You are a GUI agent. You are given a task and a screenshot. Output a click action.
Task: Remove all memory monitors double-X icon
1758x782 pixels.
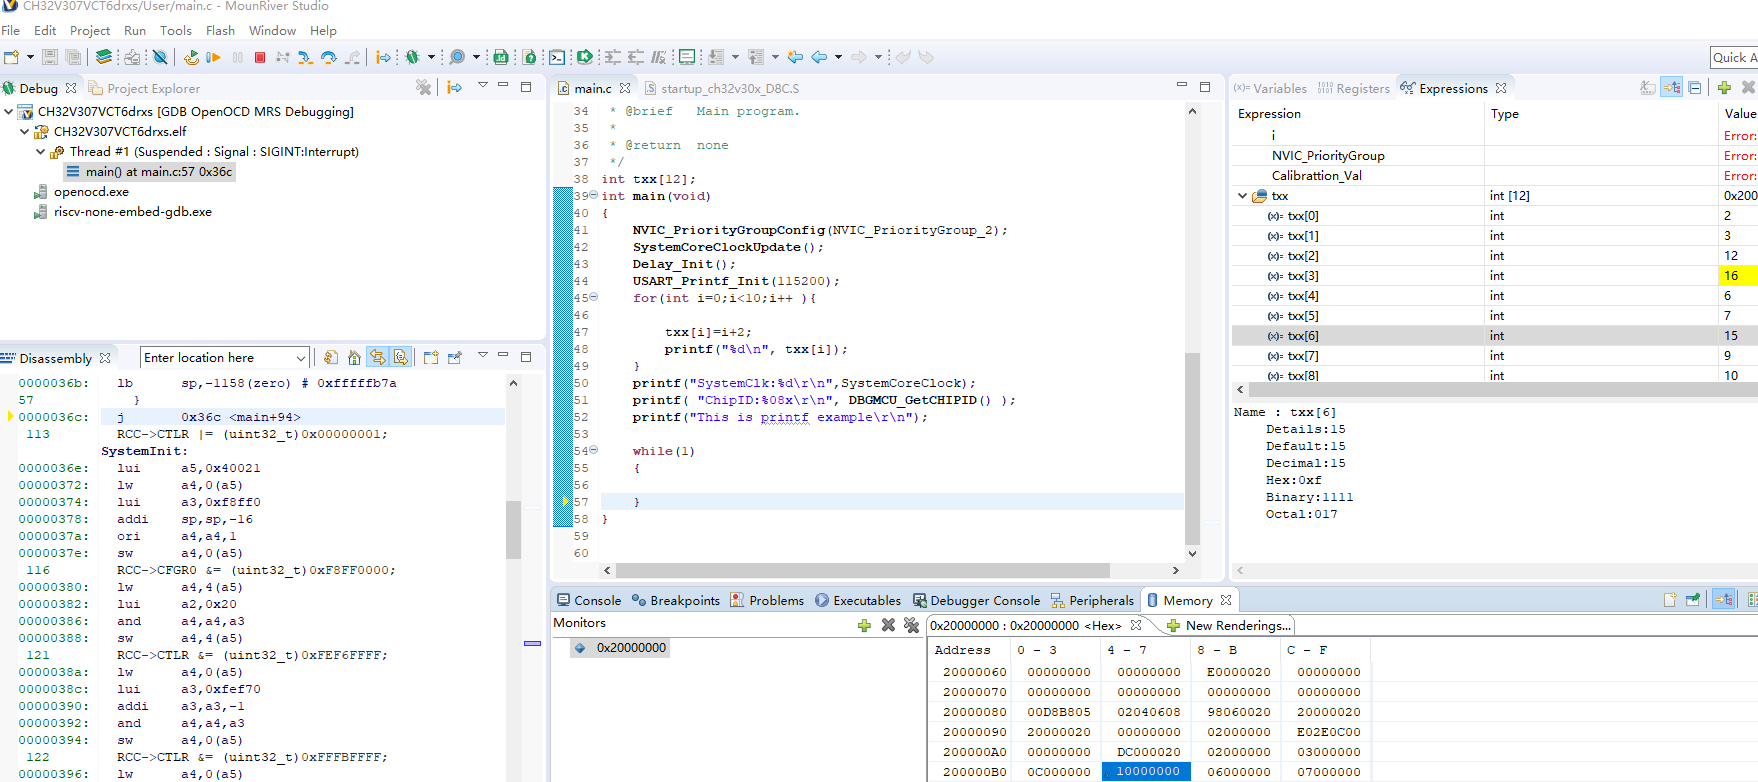(911, 625)
